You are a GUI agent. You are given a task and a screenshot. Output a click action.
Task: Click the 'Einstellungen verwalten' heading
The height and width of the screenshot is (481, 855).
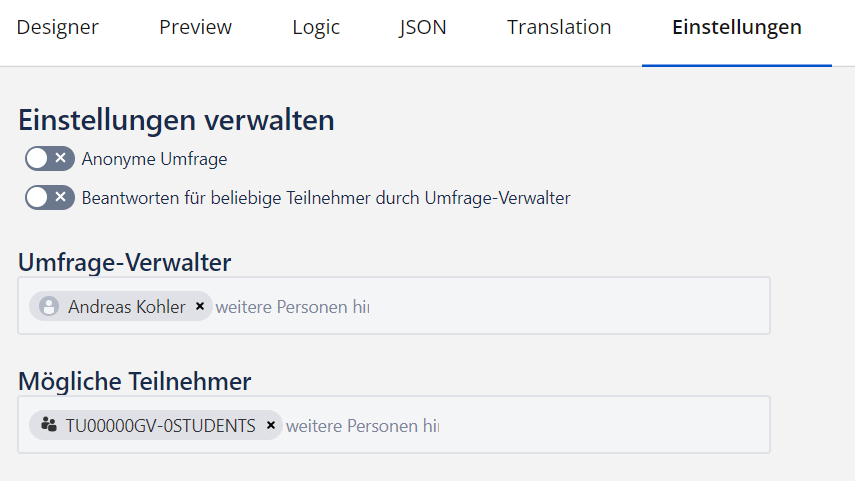click(x=176, y=121)
